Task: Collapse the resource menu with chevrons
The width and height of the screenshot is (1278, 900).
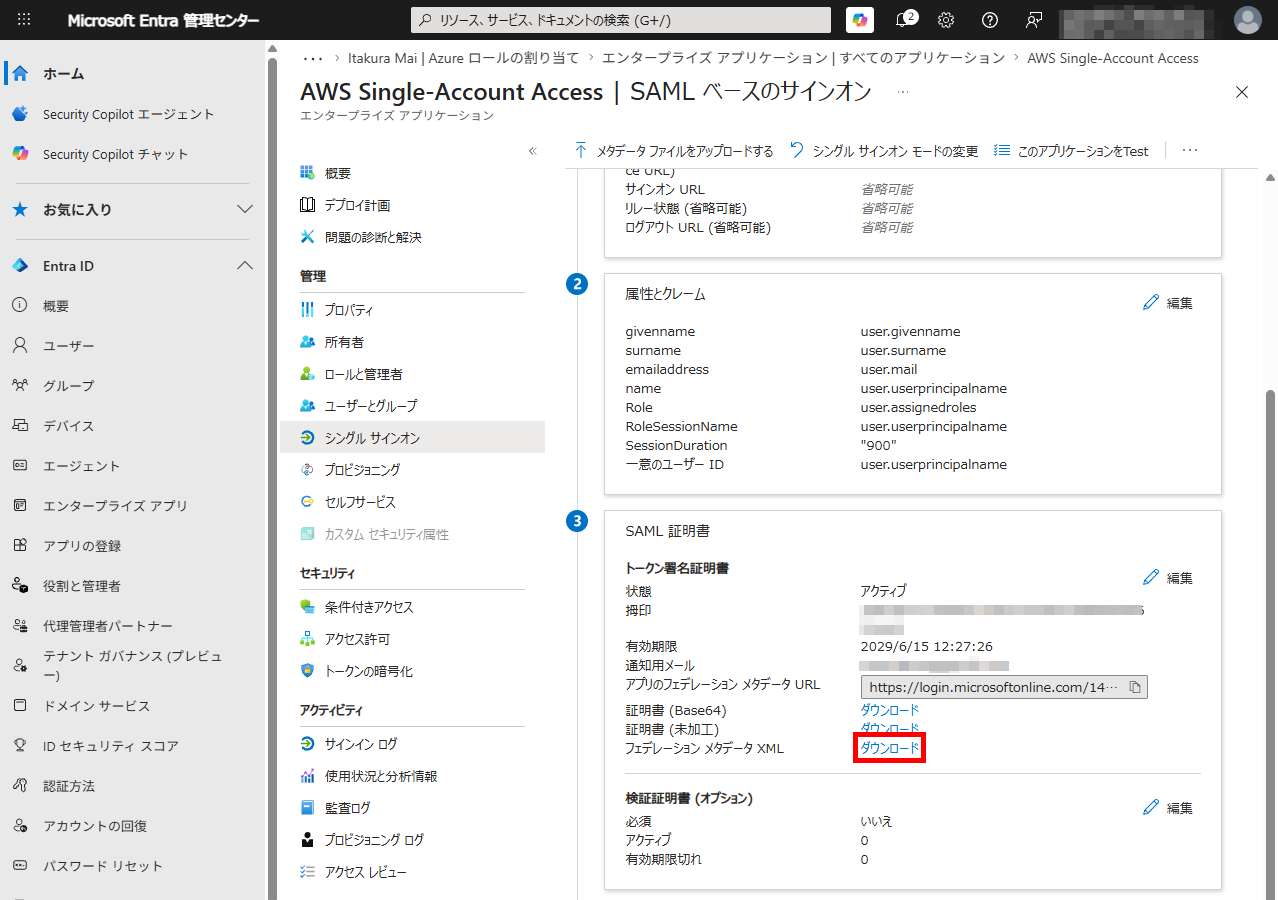Action: 533,151
